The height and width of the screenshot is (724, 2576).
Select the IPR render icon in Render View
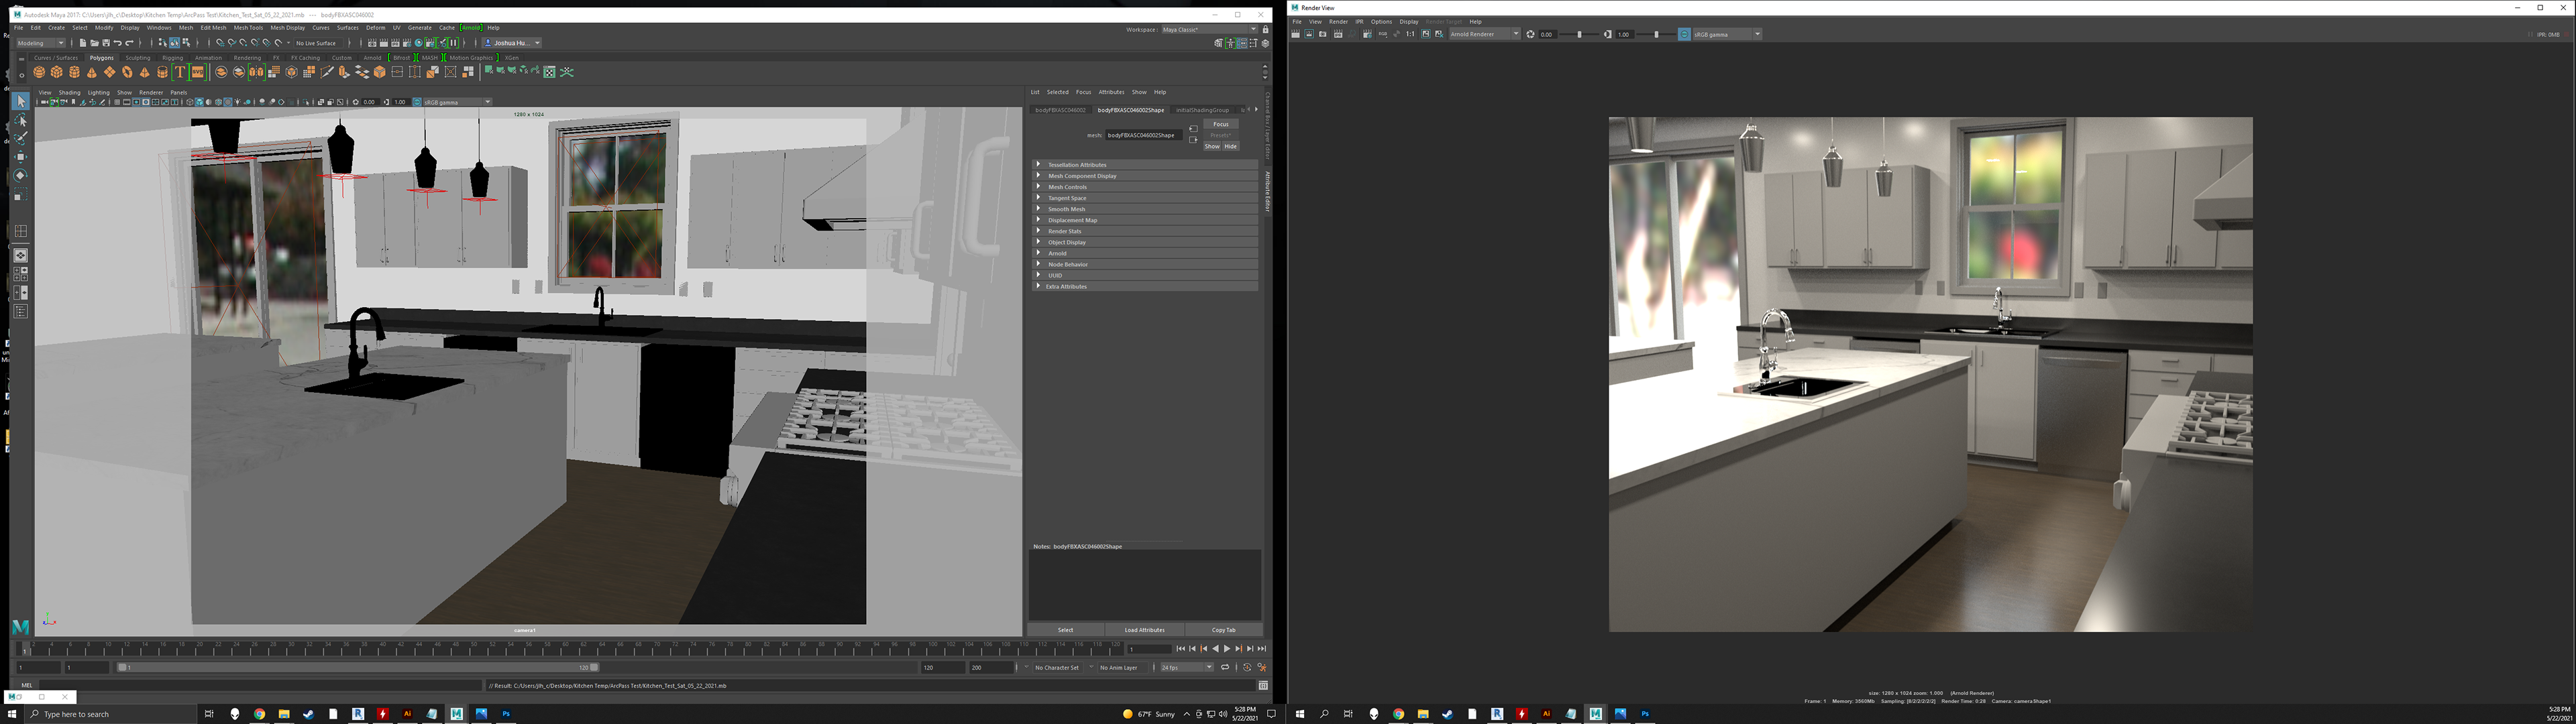(1338, 34)
